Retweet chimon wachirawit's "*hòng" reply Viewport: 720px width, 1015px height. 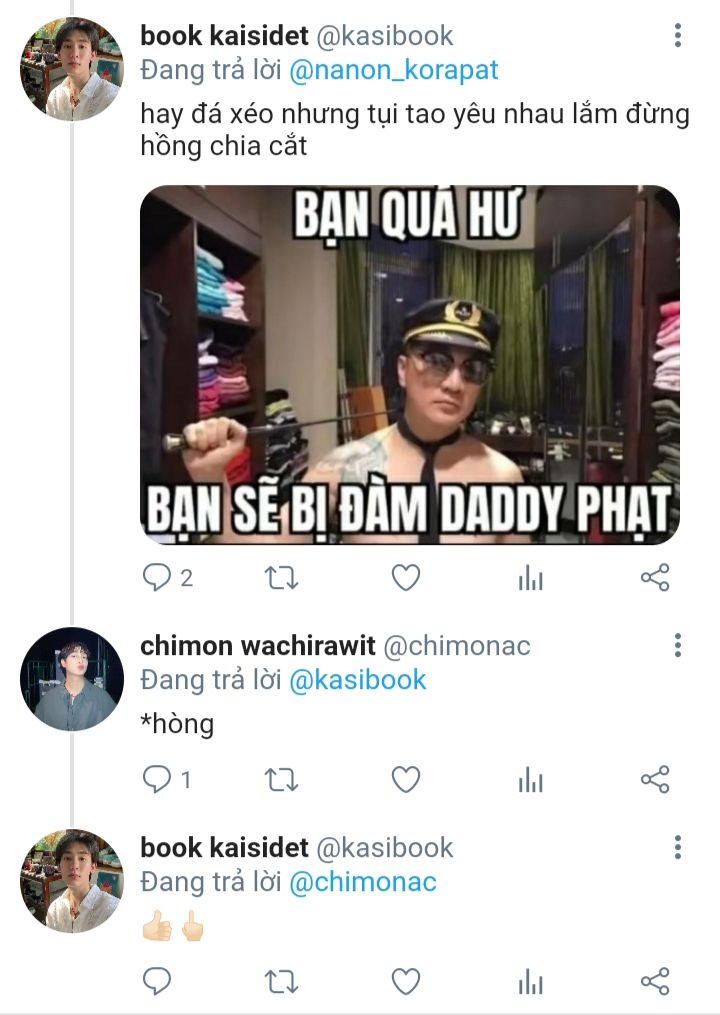[282, 779]
